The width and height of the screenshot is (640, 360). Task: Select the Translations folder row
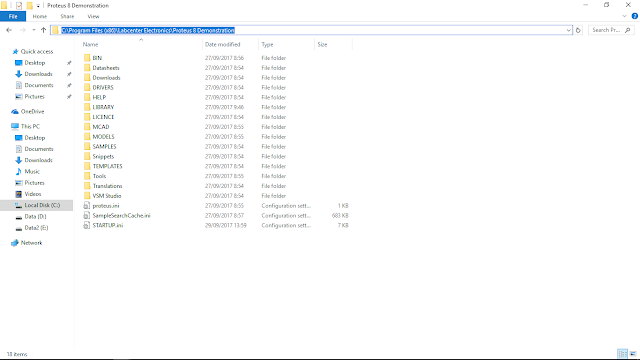[216, 186]
